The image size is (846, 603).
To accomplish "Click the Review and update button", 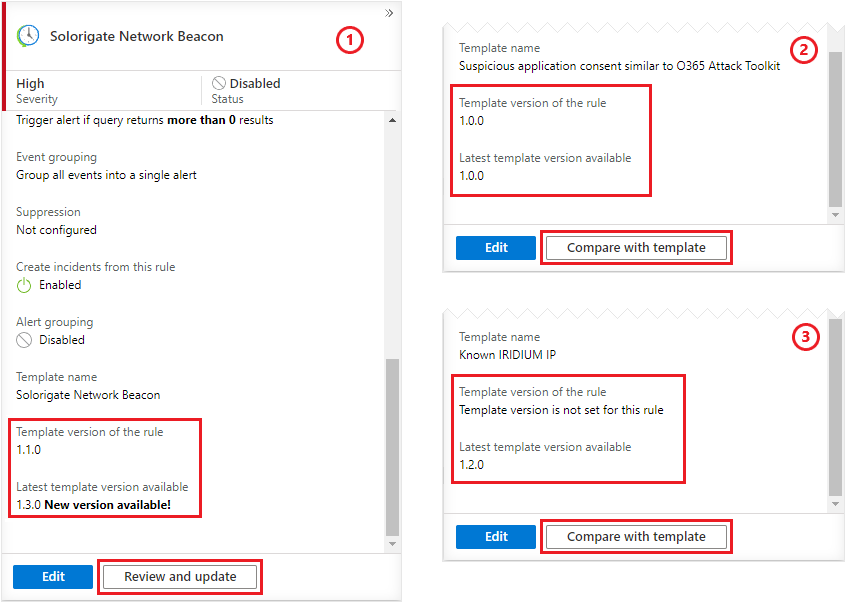I will (x=180, y=577).
